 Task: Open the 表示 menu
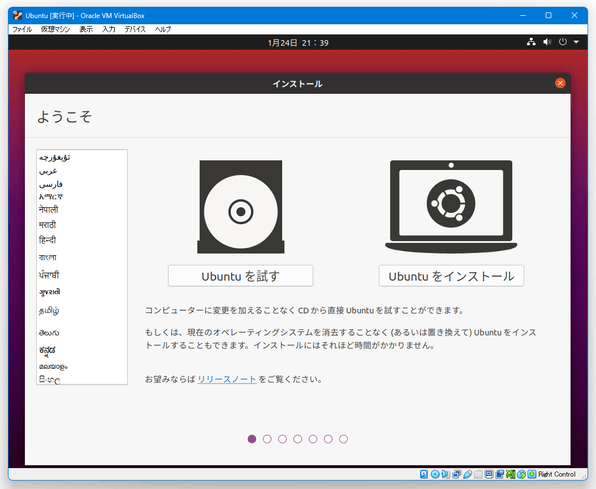coord(86,29)
